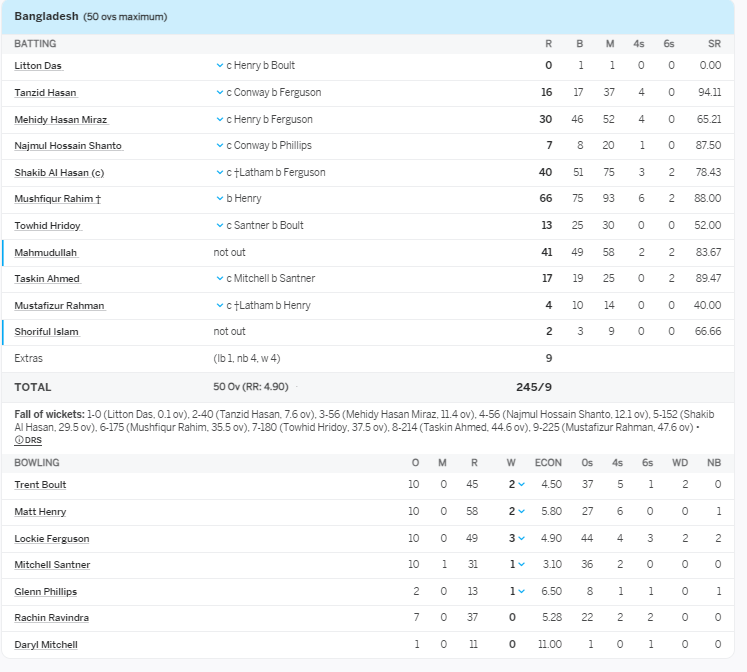View Rachin Ravindra bowler profile
This screenshot has width=747, height=672.
(x=51, y=618)
